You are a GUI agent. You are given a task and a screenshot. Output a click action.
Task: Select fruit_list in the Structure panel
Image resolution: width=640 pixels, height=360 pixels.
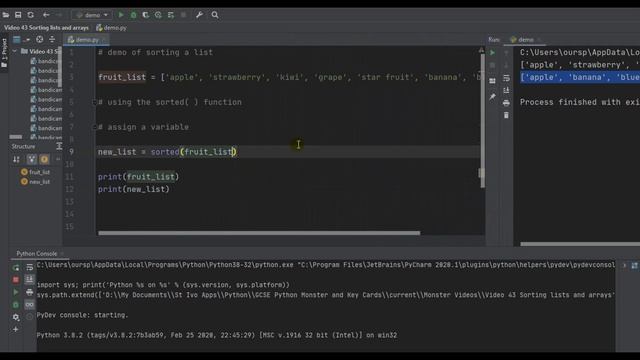pyautogui.click(x=36, y=172)
